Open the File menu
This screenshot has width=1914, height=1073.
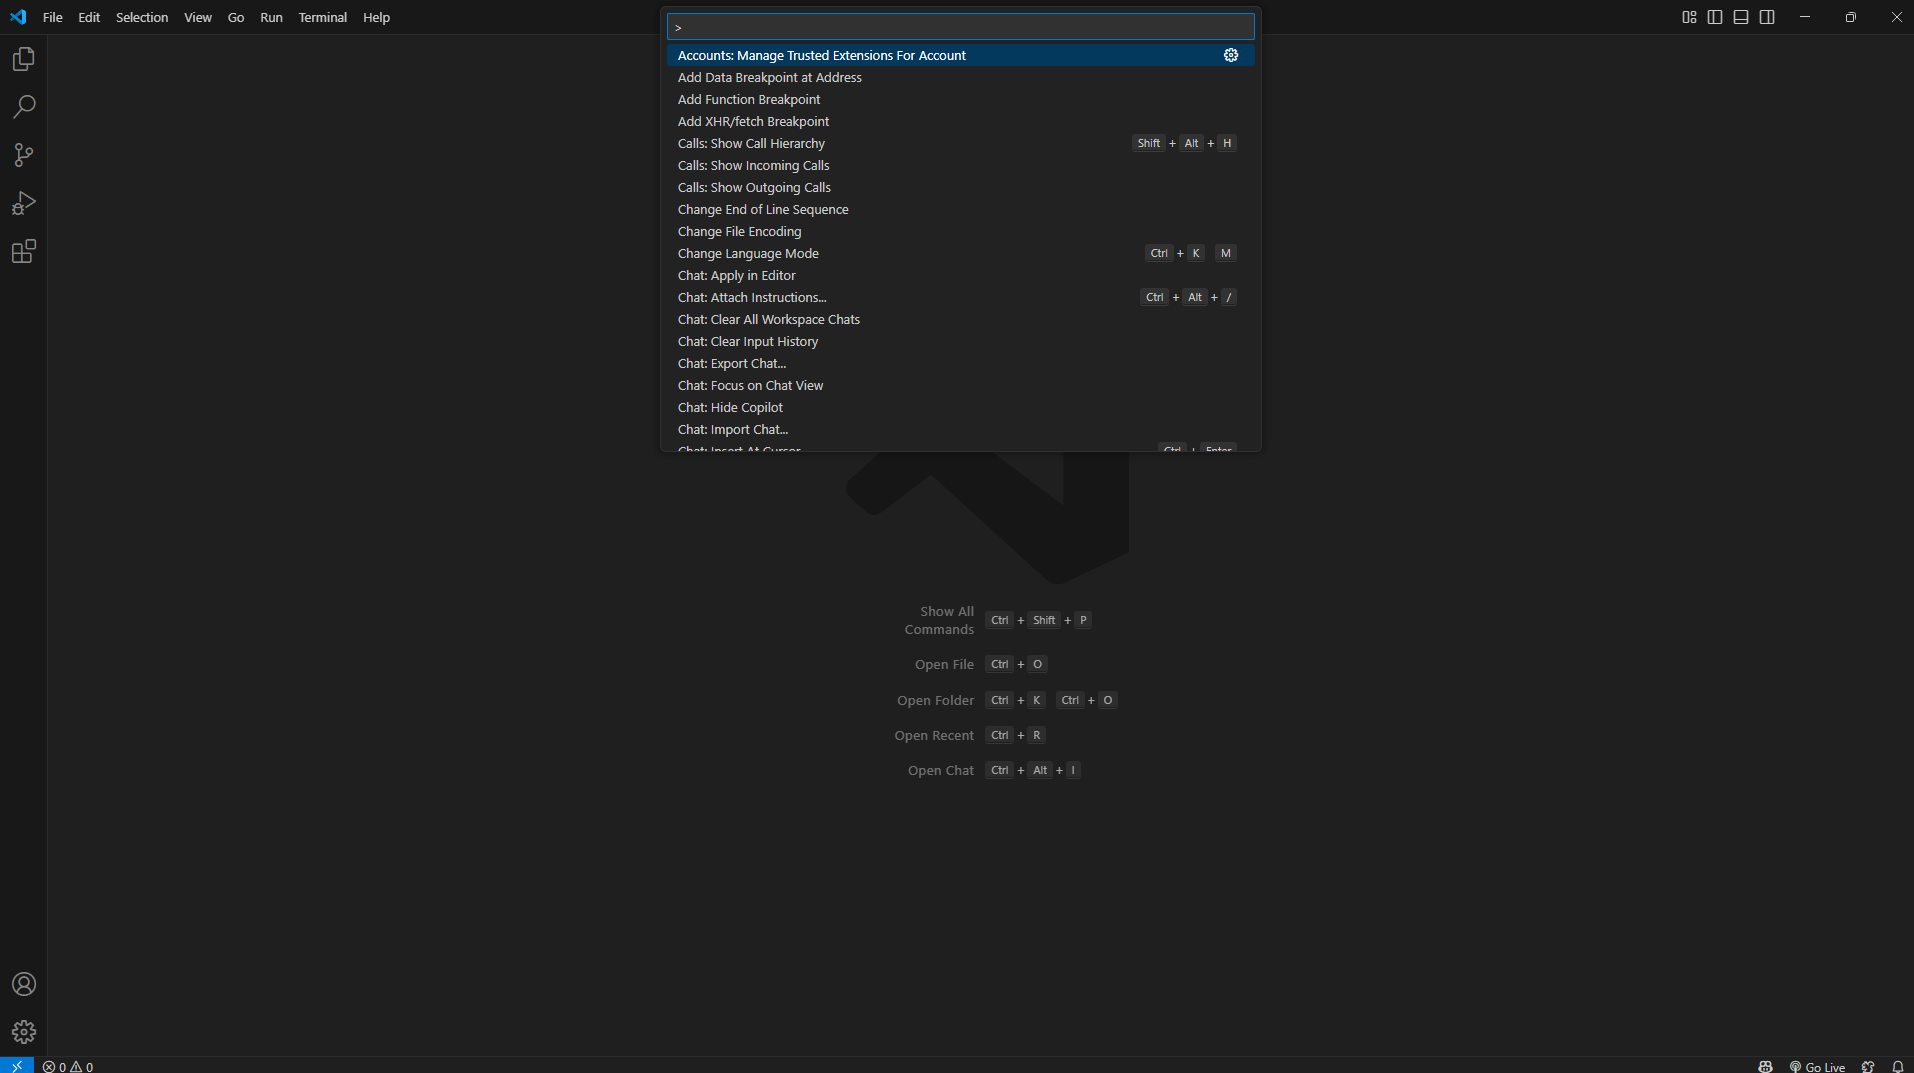(x=53, y=17)
